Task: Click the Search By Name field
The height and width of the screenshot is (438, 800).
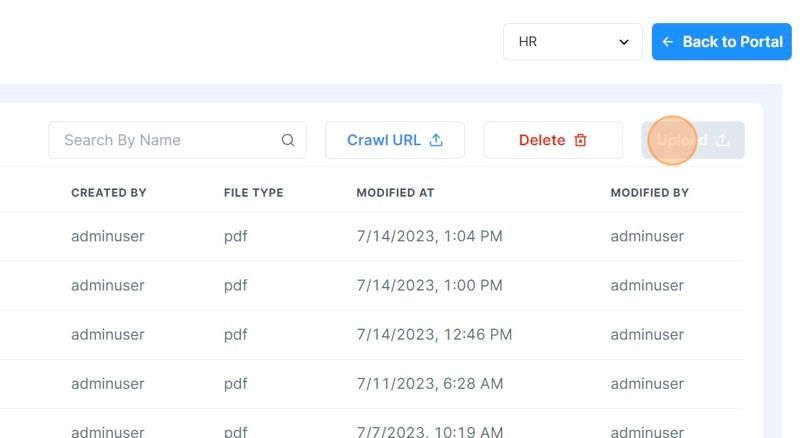Action: coord(178,140)
